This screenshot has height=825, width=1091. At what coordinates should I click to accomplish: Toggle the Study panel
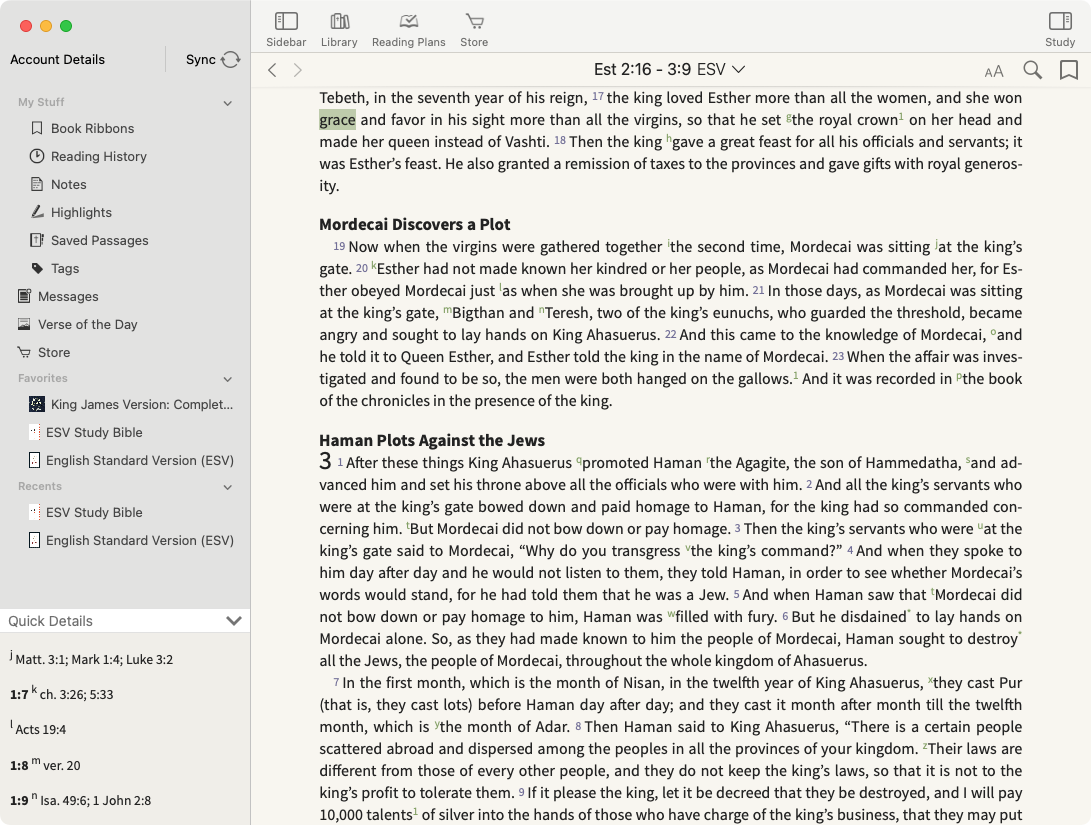pyautogui.click(x=1060, y=31)
